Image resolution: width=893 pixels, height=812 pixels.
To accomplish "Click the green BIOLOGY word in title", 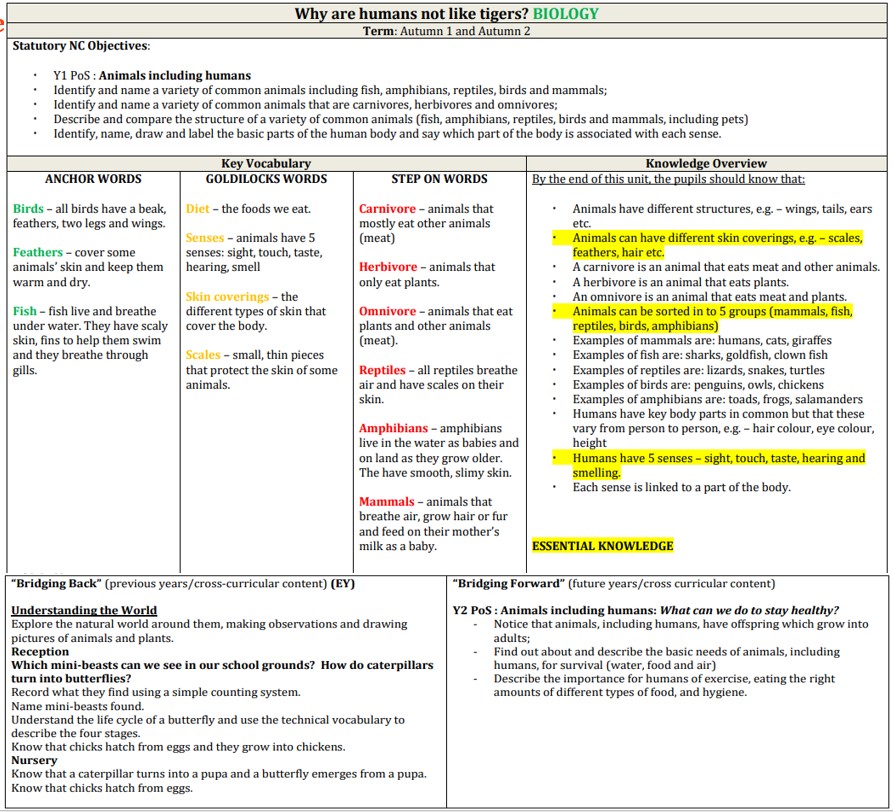I will (x=565, y=14).
